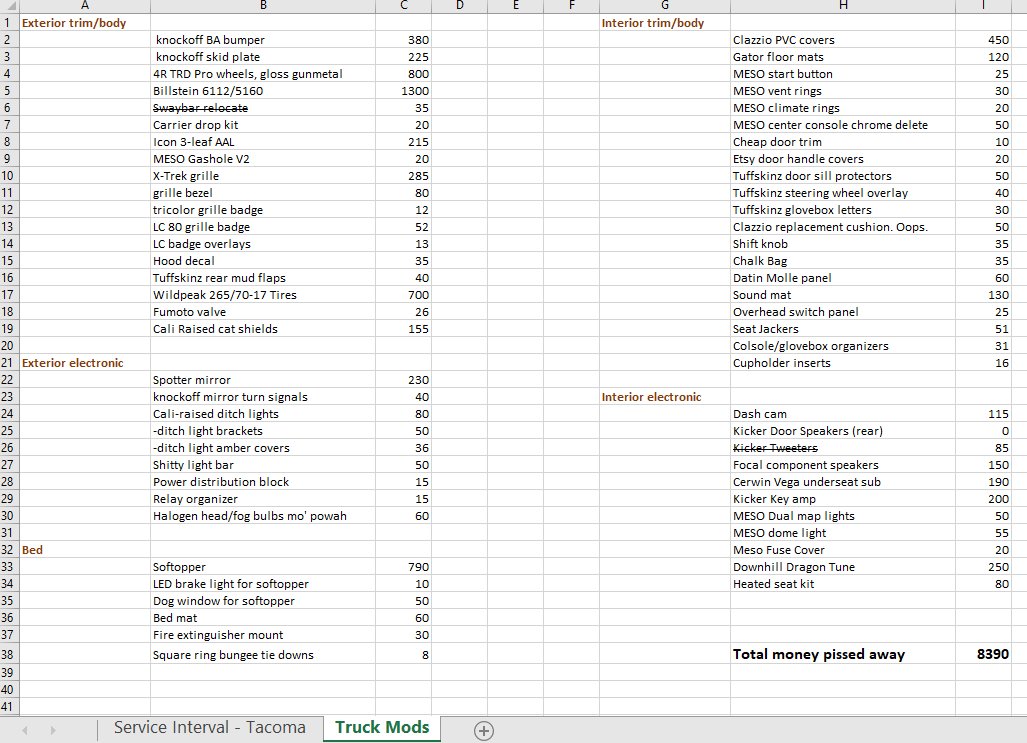Screen dimensions: 1027x743
Task: Select the LC 80 grille badge cell
Action: click(x=263, y=227)
